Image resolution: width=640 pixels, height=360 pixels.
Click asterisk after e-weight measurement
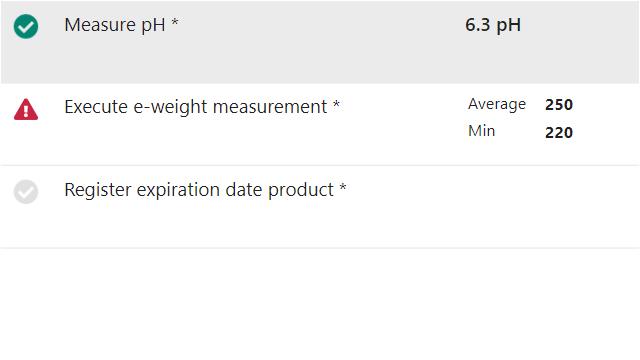pyautogui.click(x=336, y=104)
